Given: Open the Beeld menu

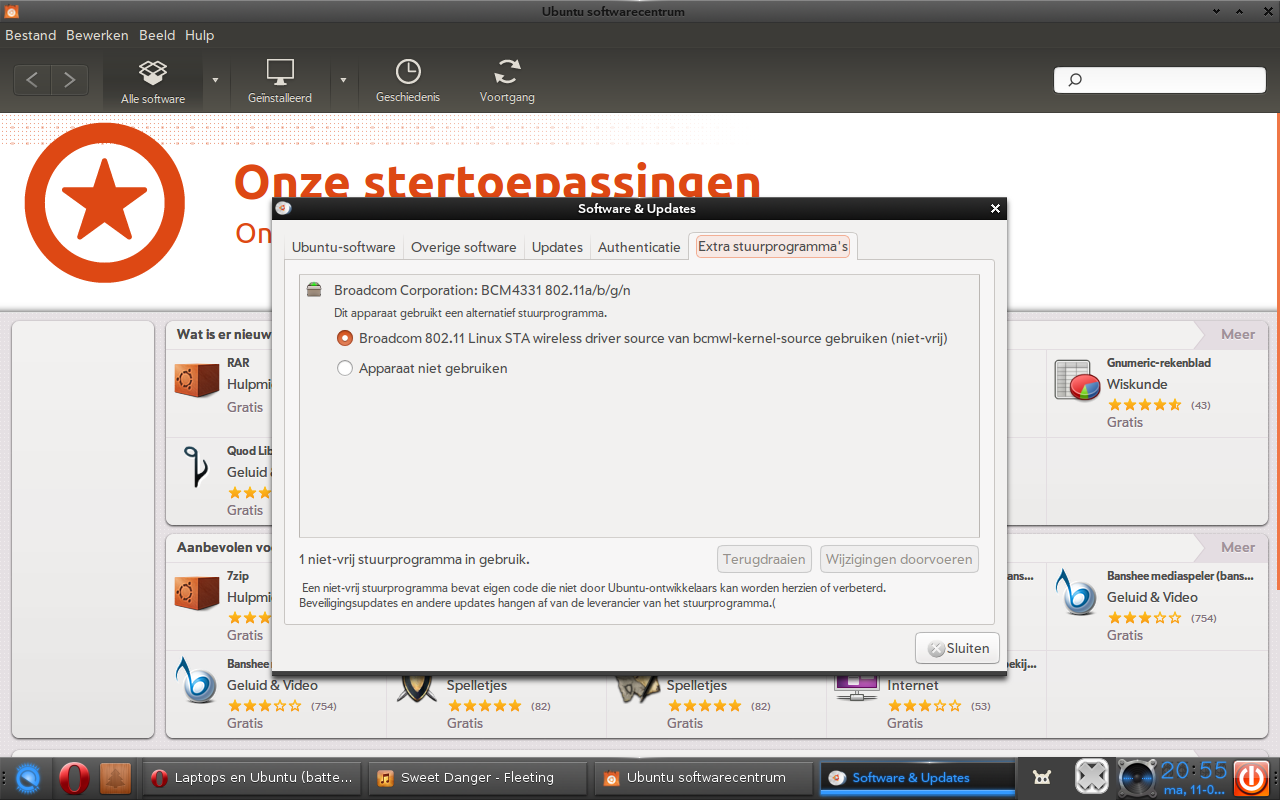Looking at the screenshot, I should (157, 35).
